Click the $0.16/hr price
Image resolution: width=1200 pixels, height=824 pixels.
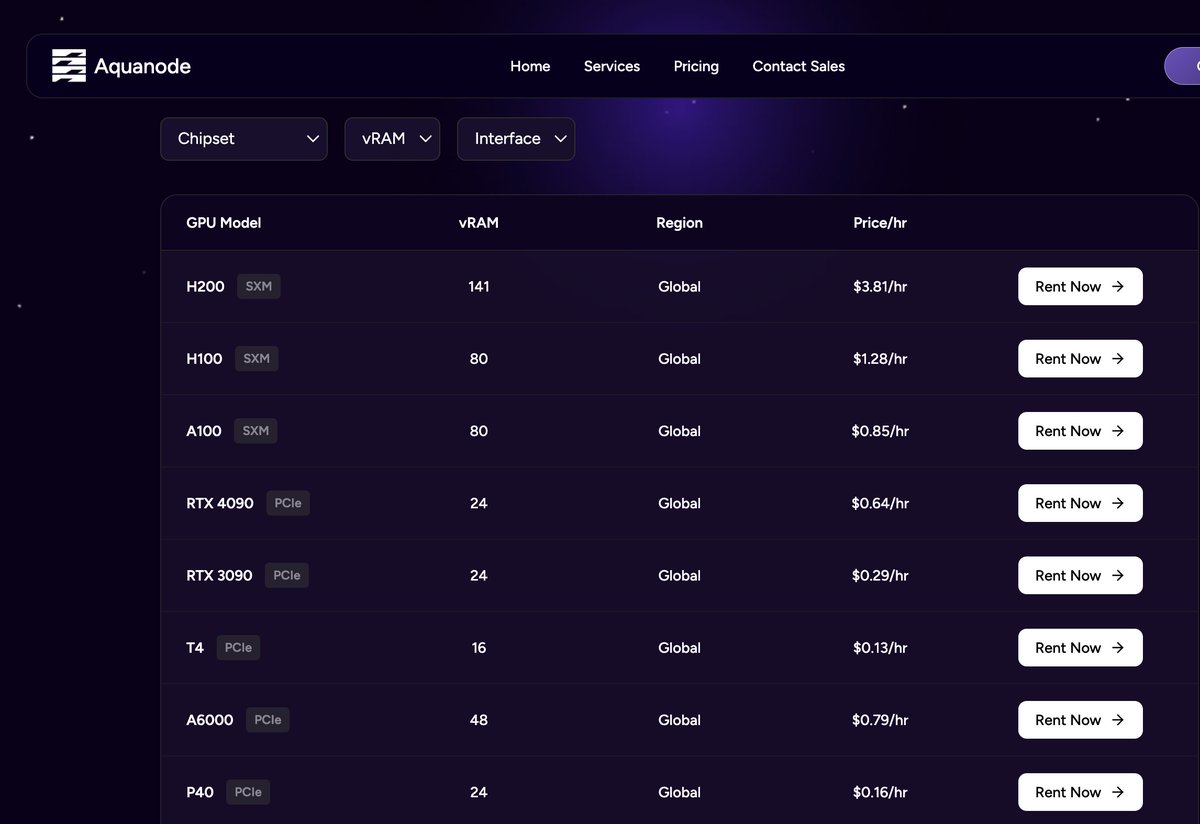(880, 792)
